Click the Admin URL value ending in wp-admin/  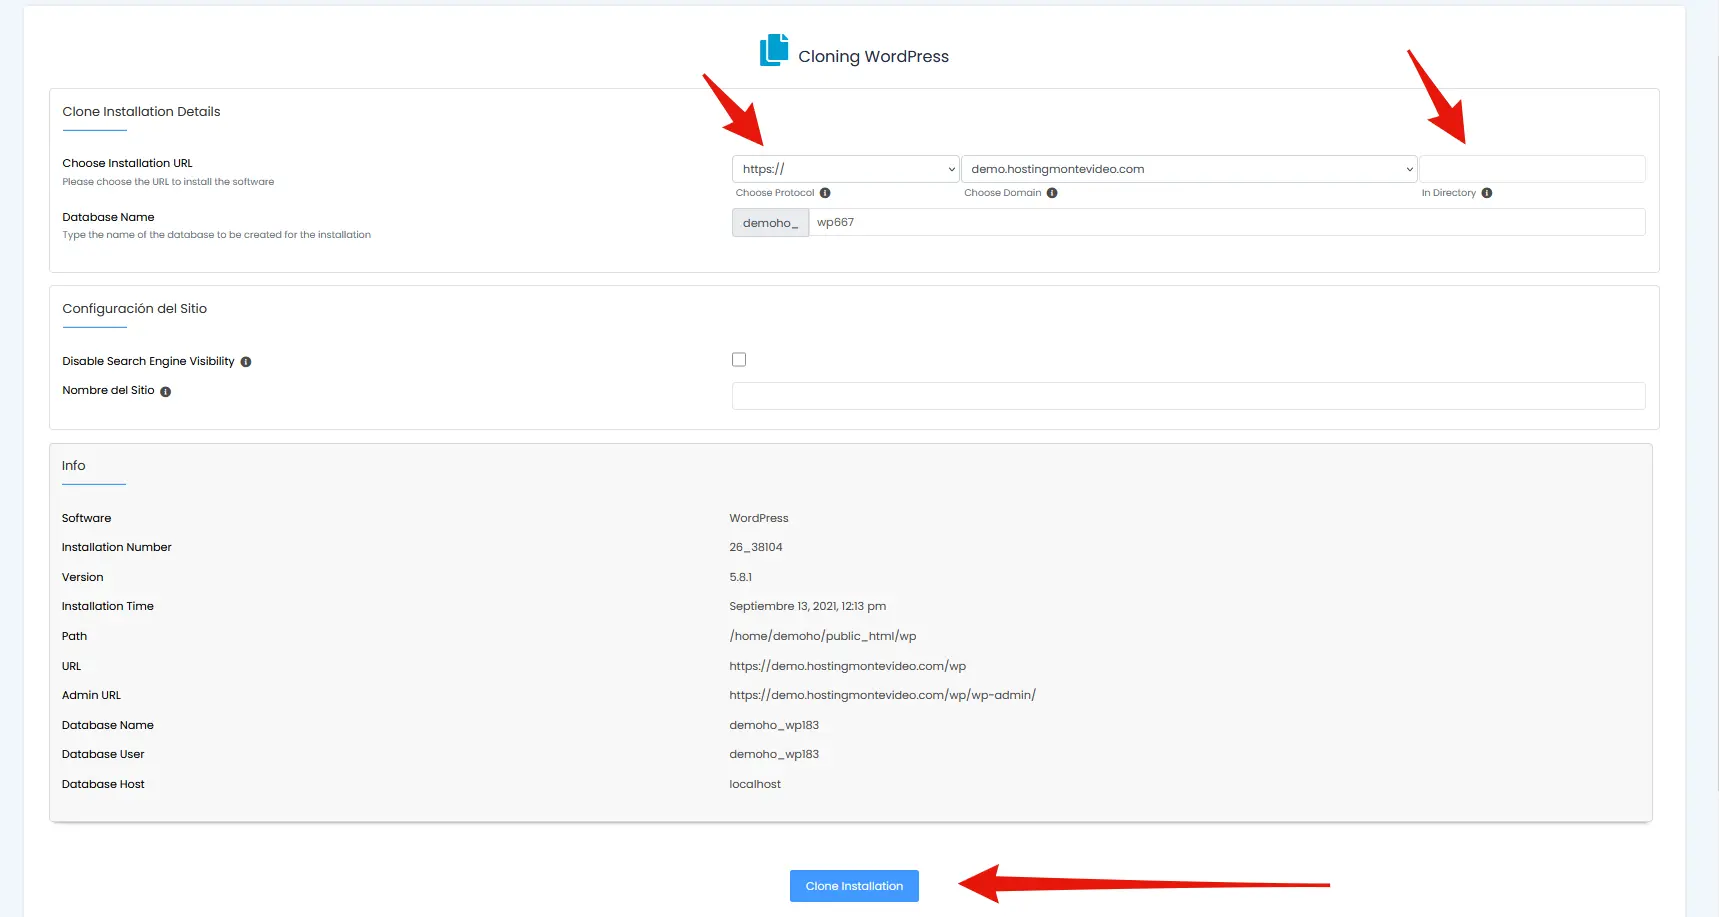click(x=883, y=695)
